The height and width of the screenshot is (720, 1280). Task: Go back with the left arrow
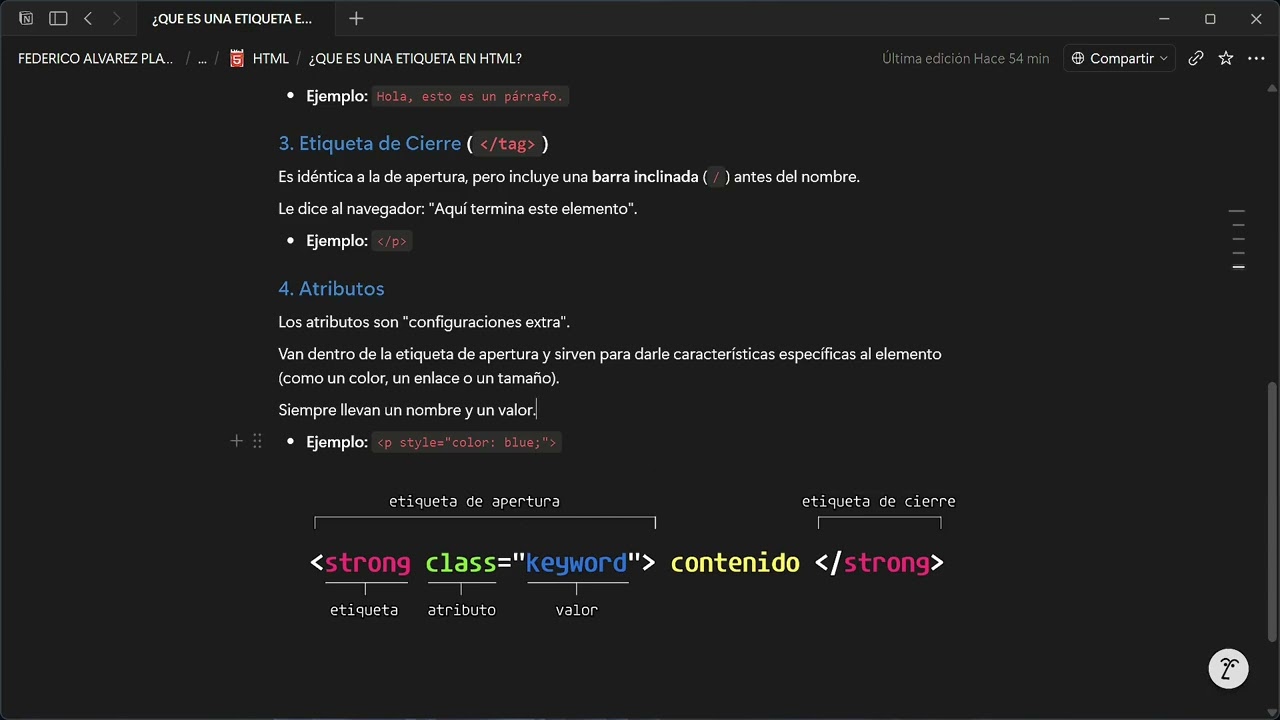pyautogui.click(x=88, y=19)
